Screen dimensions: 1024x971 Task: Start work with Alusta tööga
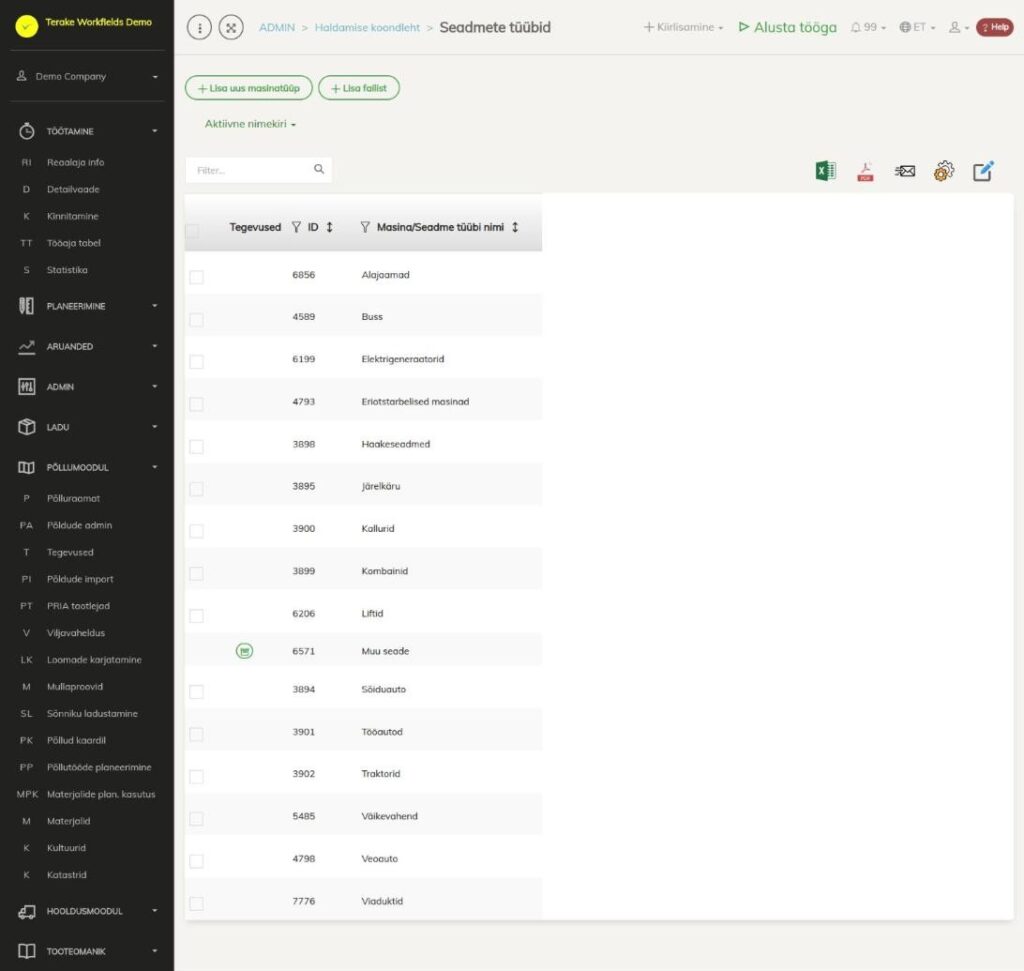(788, 27)
